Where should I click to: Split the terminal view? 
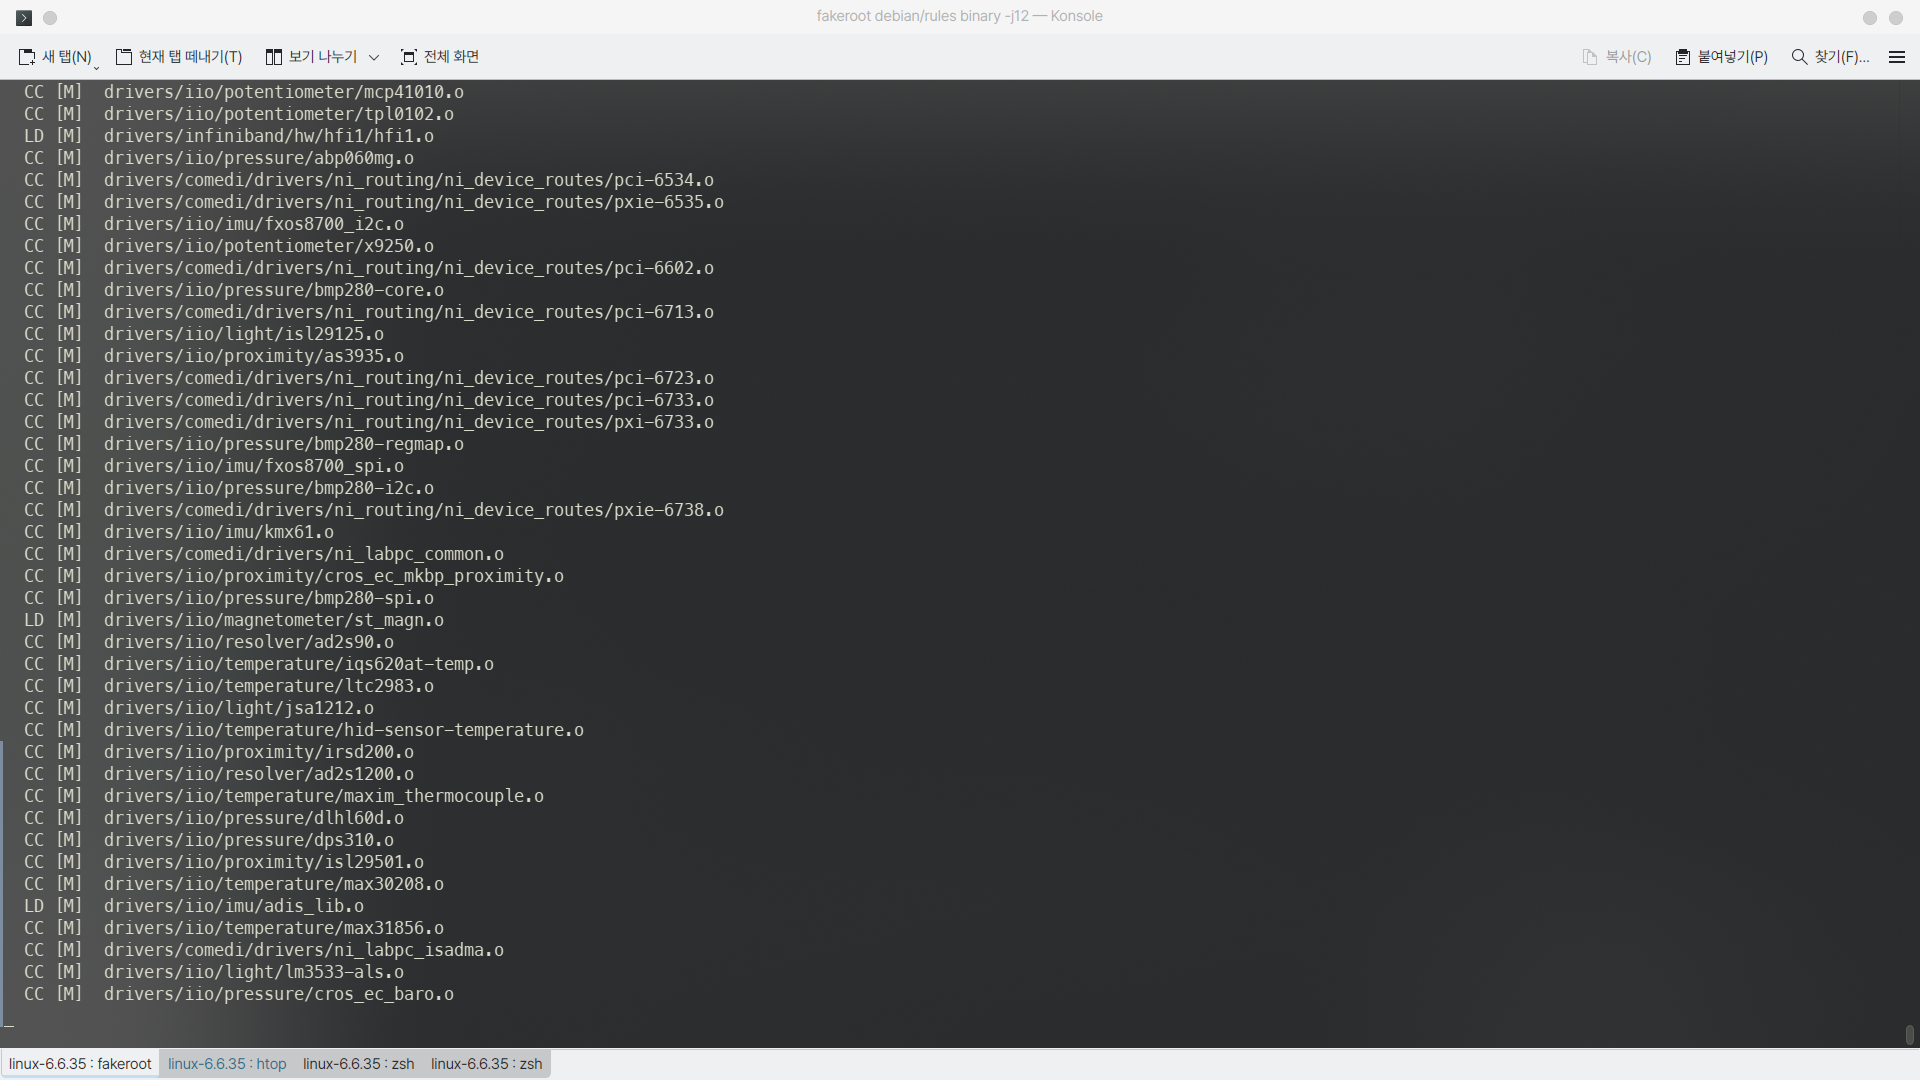click(312, 57)
